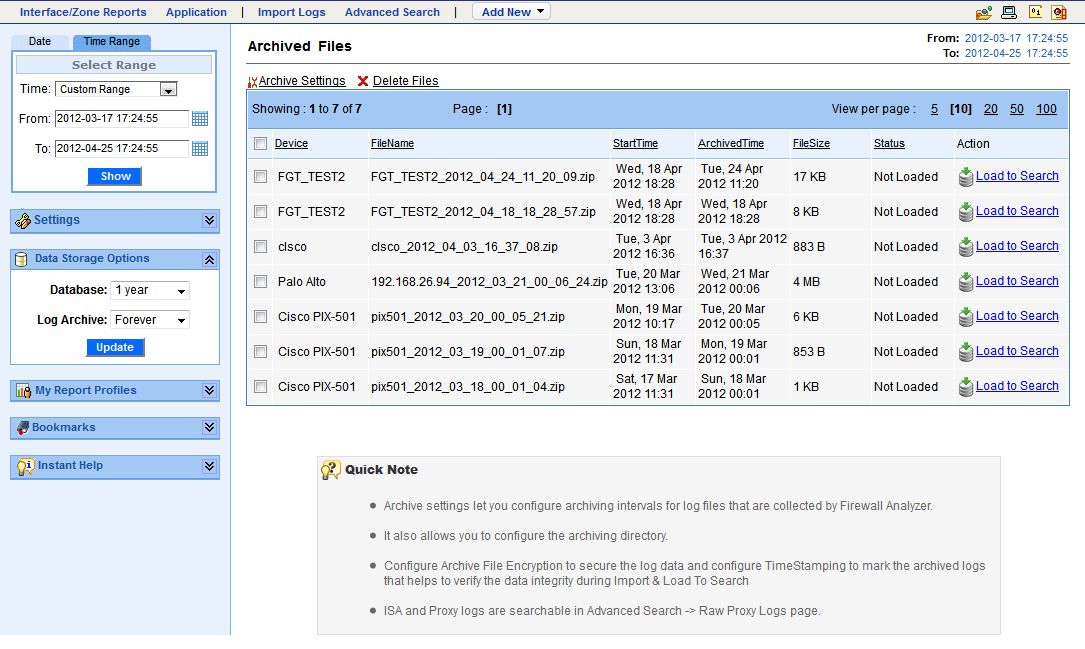Click the computer monitor icon at top right
Viewport: 1085px width, 649px height.
[1009, 12]
